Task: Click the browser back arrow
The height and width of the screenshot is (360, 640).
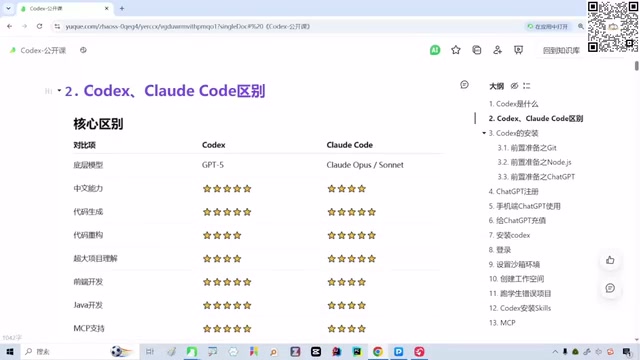Action: click(x=9, y=27)
